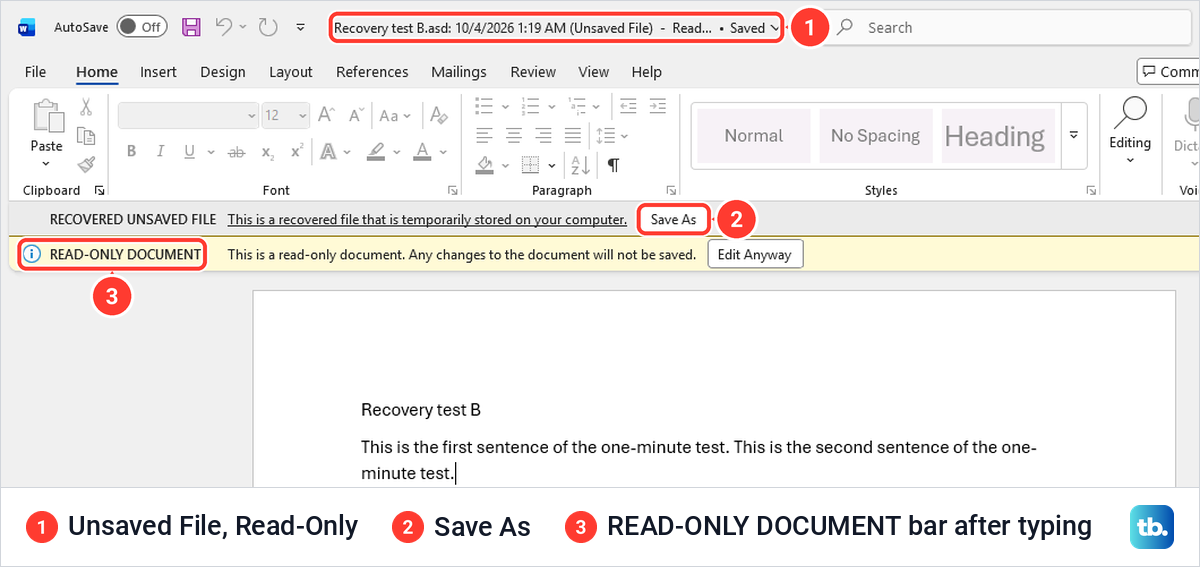
Task: Open the borders dropdown arrow
Action: click(551, 164)
